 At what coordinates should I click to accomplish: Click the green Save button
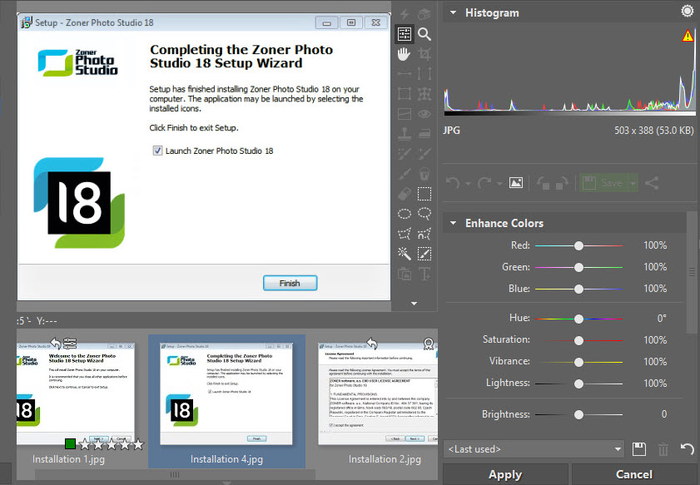pyautogui.click(x=604, y=183)
